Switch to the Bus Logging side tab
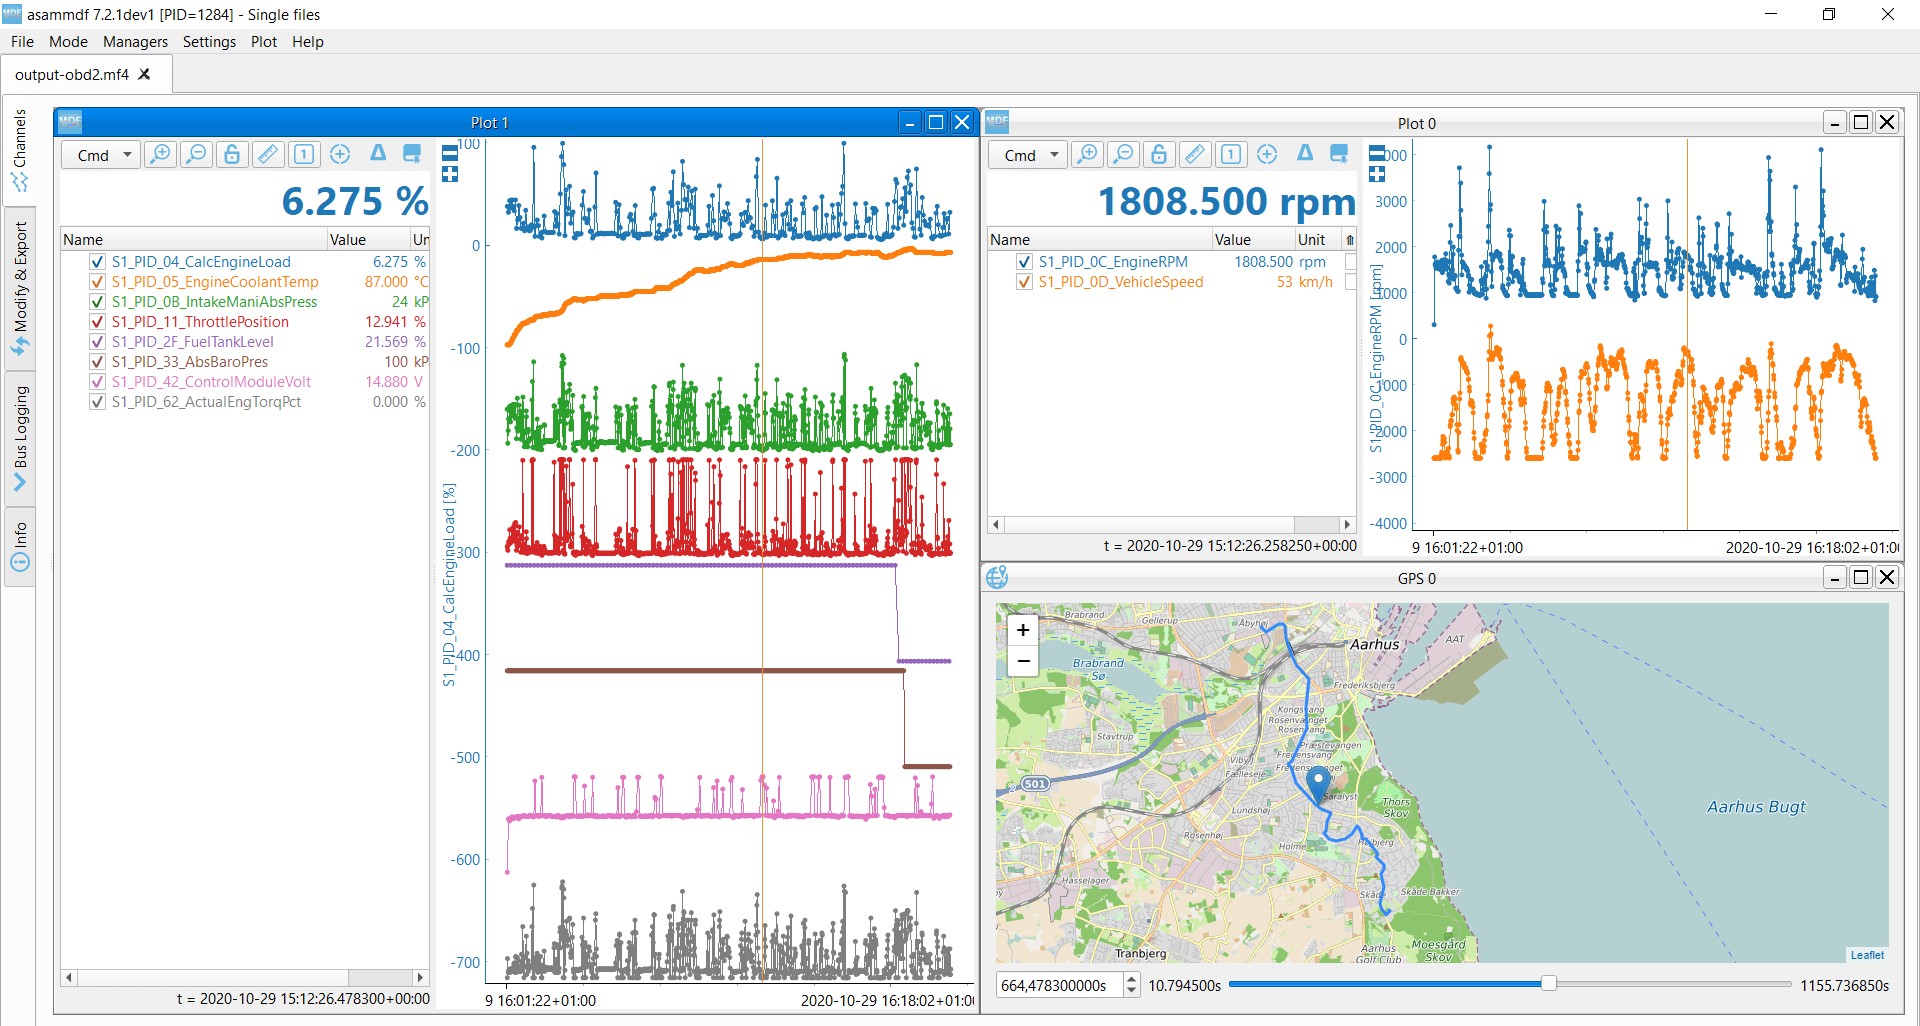The width and height of the screenshot is (1920, 1026). pyautogui.click(x=19, y=439)
